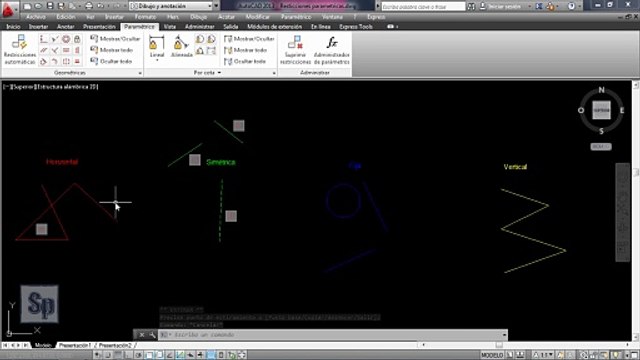Toggle Snap mode in the status bar
The image size is (640, 360).
(108, 355)
